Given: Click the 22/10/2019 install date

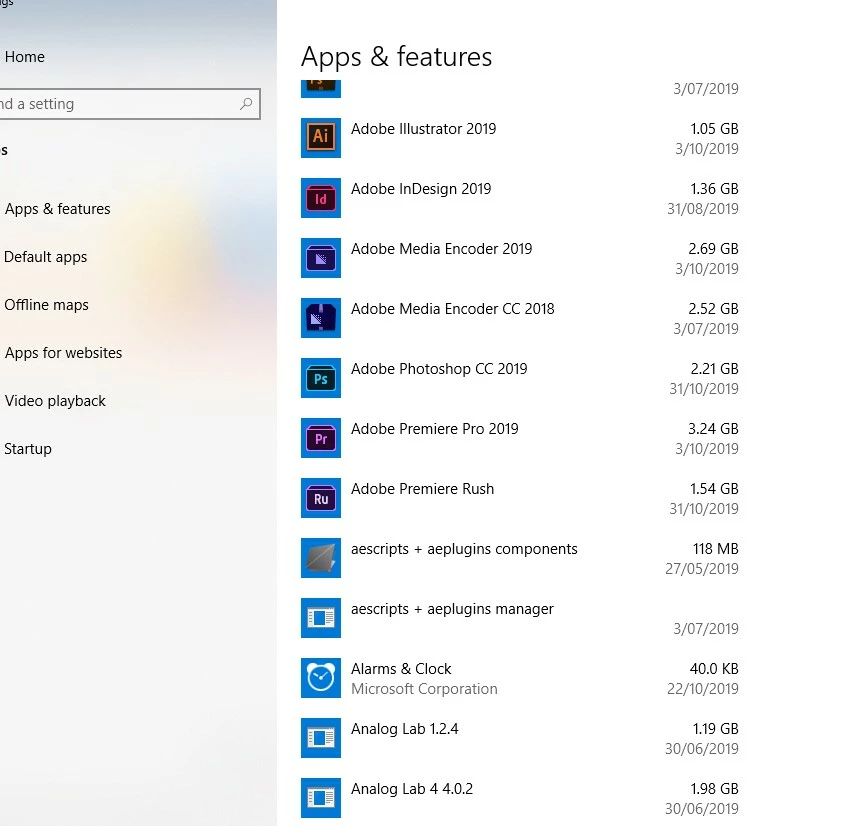Looking at the screenshot, I should tap(703, 690).
